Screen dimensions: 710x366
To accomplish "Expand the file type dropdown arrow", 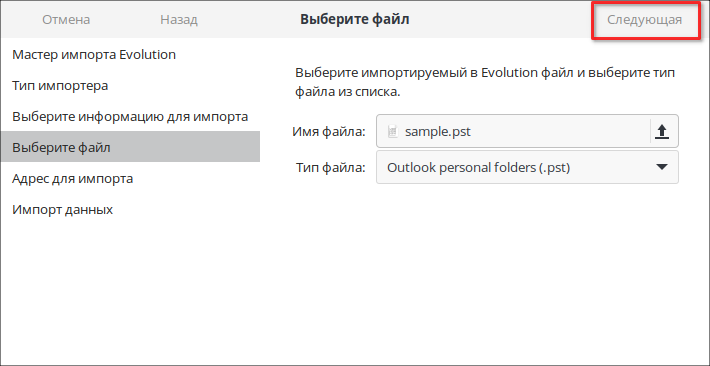I will point(662,167).
